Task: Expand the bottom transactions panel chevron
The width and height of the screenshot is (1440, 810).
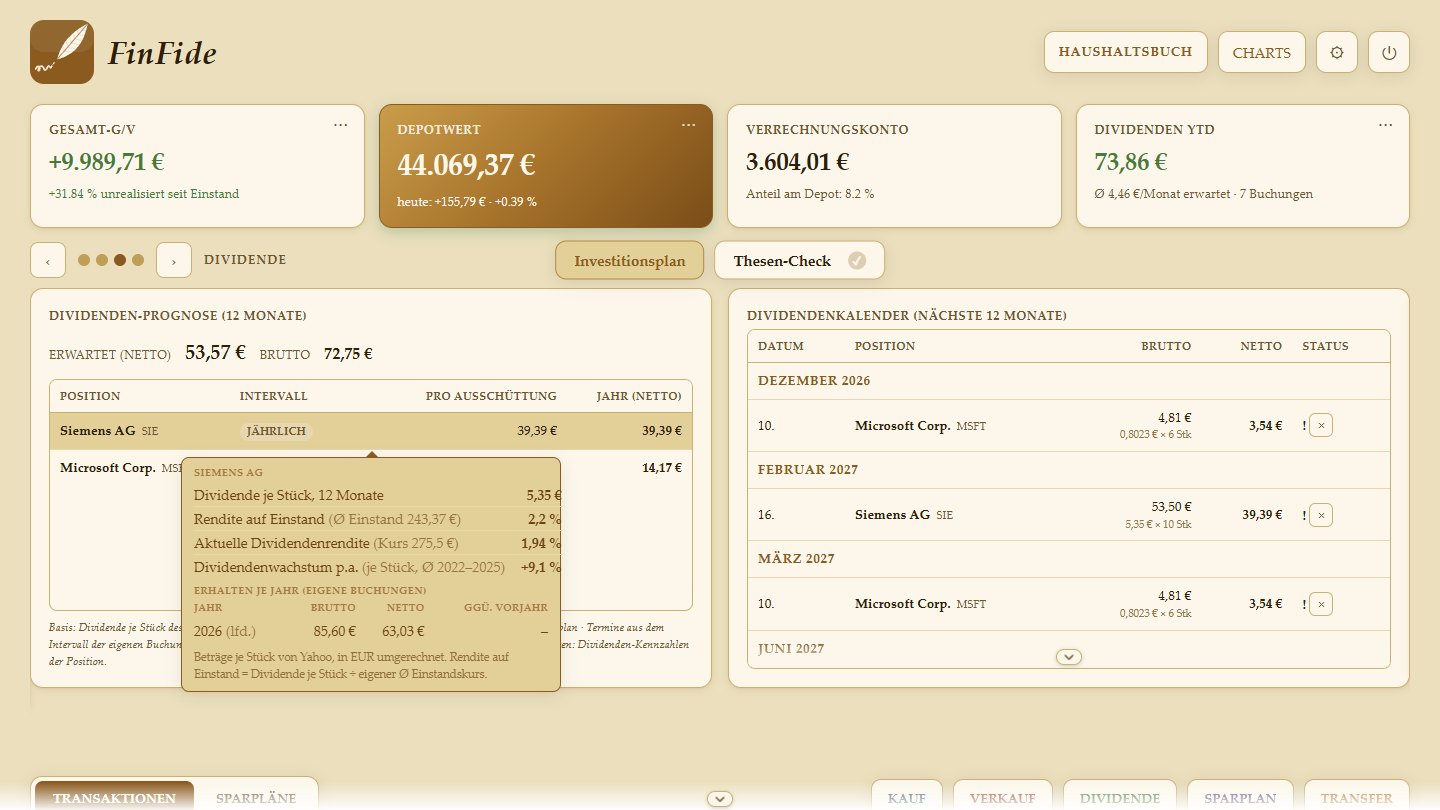Action: (720, 798)
